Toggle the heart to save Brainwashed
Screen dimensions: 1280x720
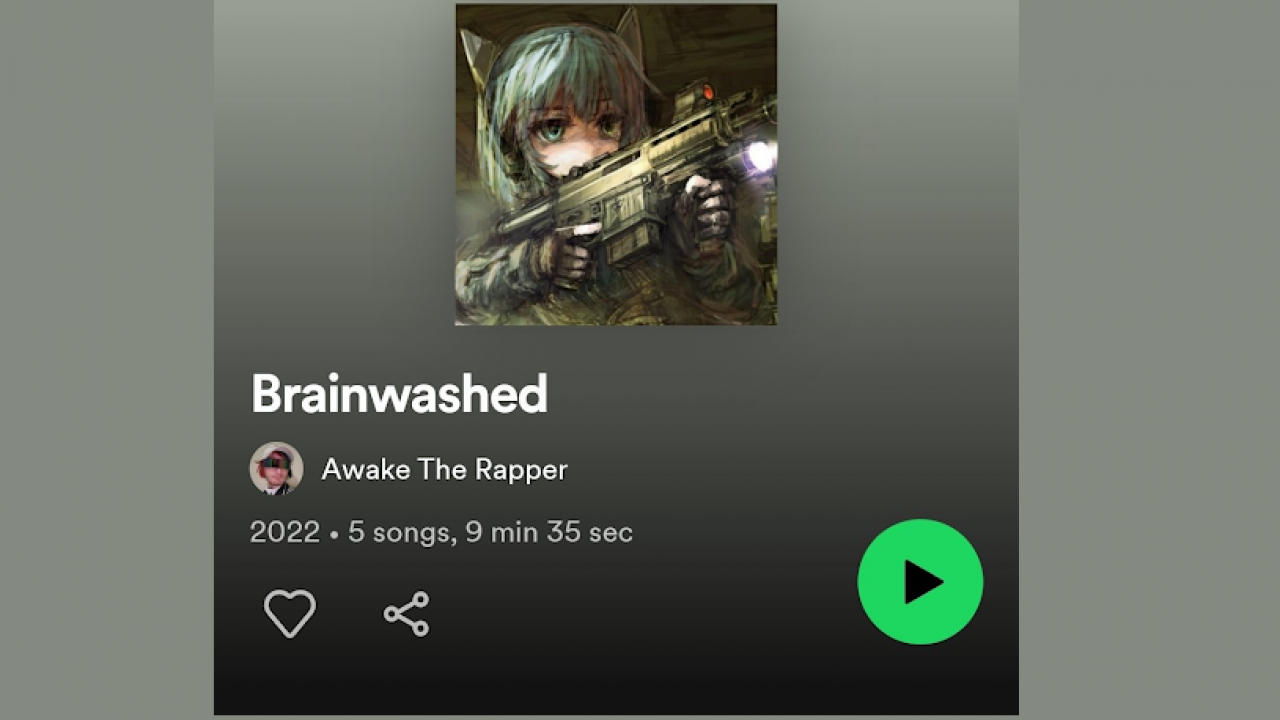pos(290,613)
